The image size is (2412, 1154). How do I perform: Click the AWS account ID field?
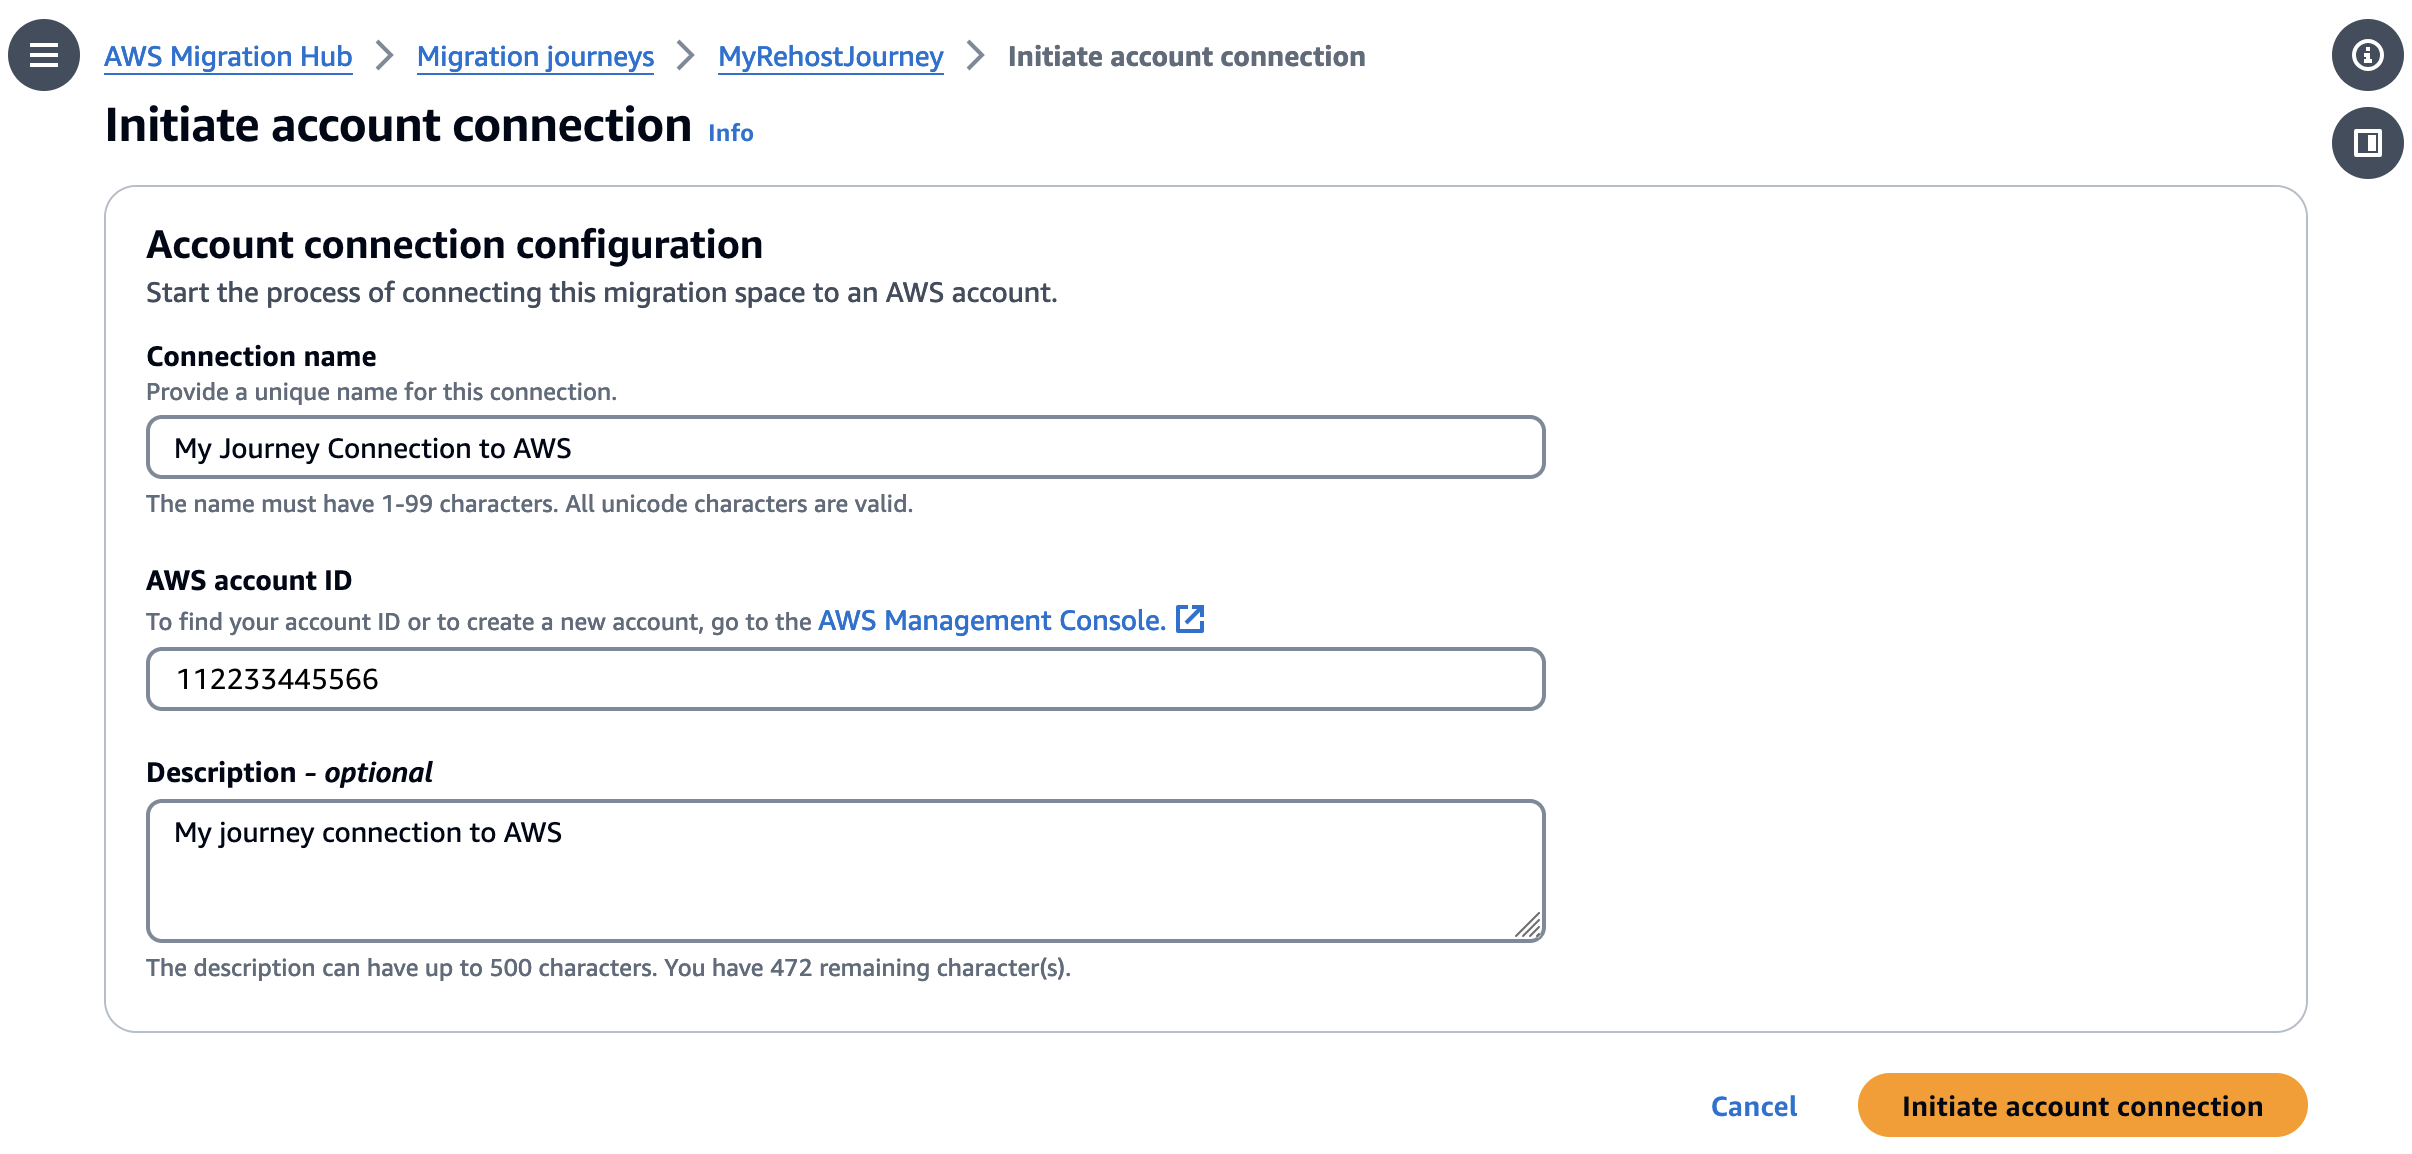coord(845,678)
